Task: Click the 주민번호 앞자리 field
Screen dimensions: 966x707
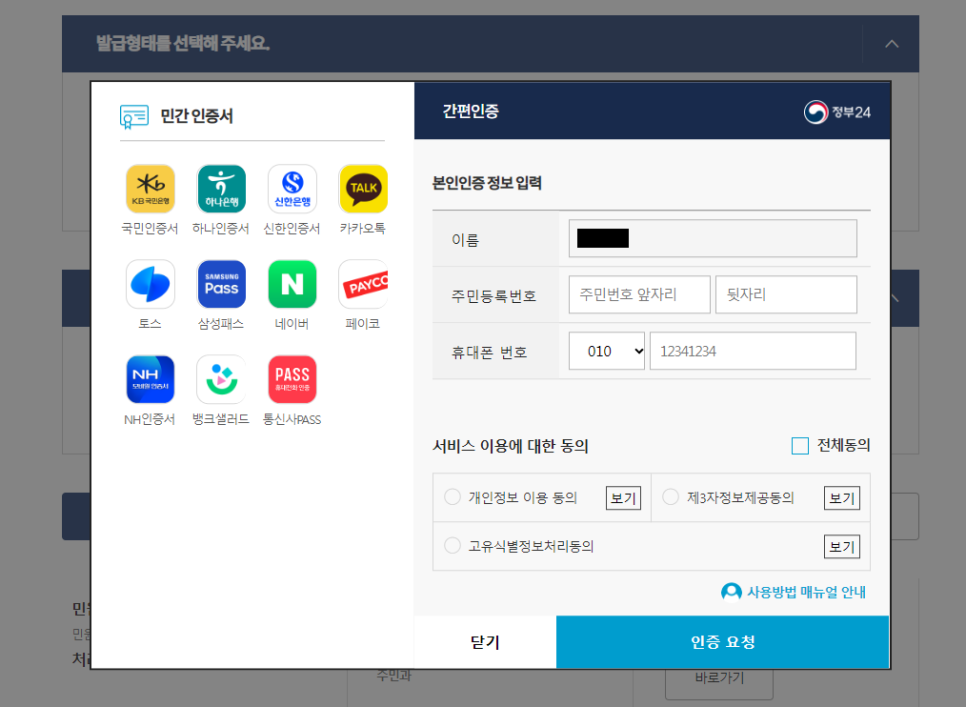Action: click(639, 294)
